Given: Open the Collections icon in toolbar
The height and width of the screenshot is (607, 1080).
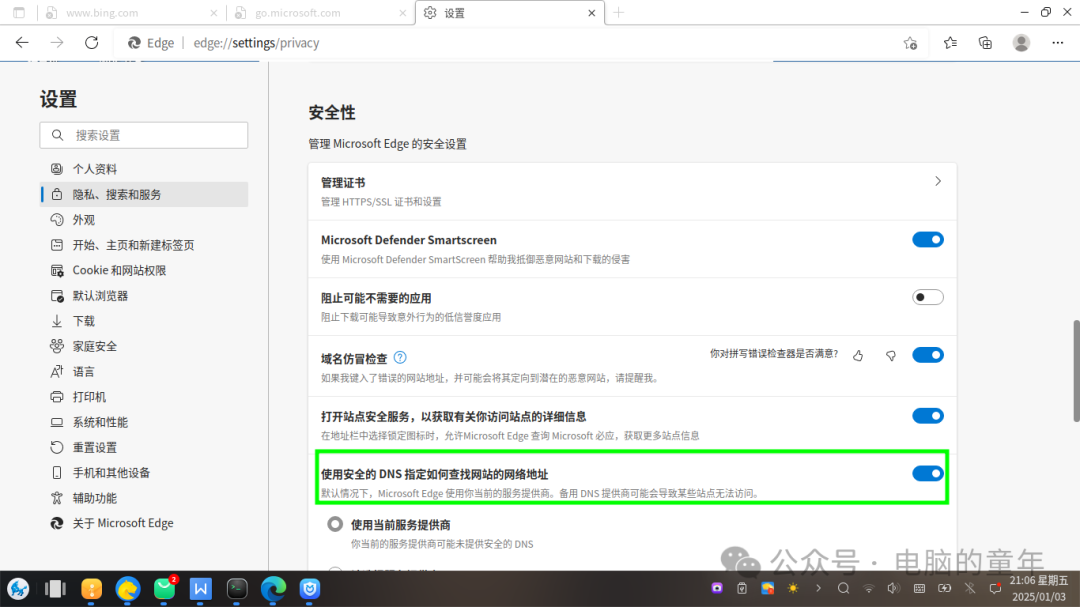Looking at the screenshot, I should (985, 43).
